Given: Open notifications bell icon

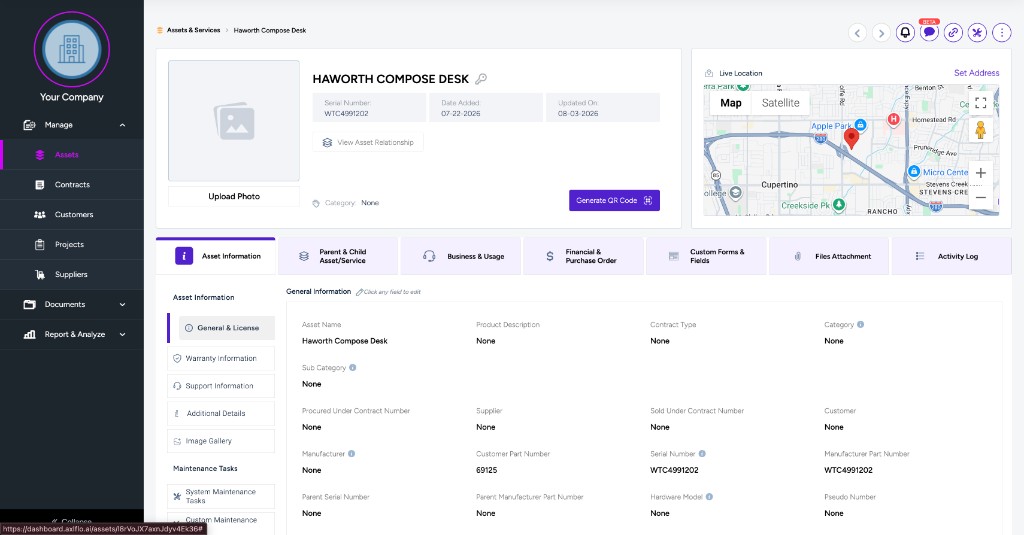Looking at the screenshot, I should [905, 32].
